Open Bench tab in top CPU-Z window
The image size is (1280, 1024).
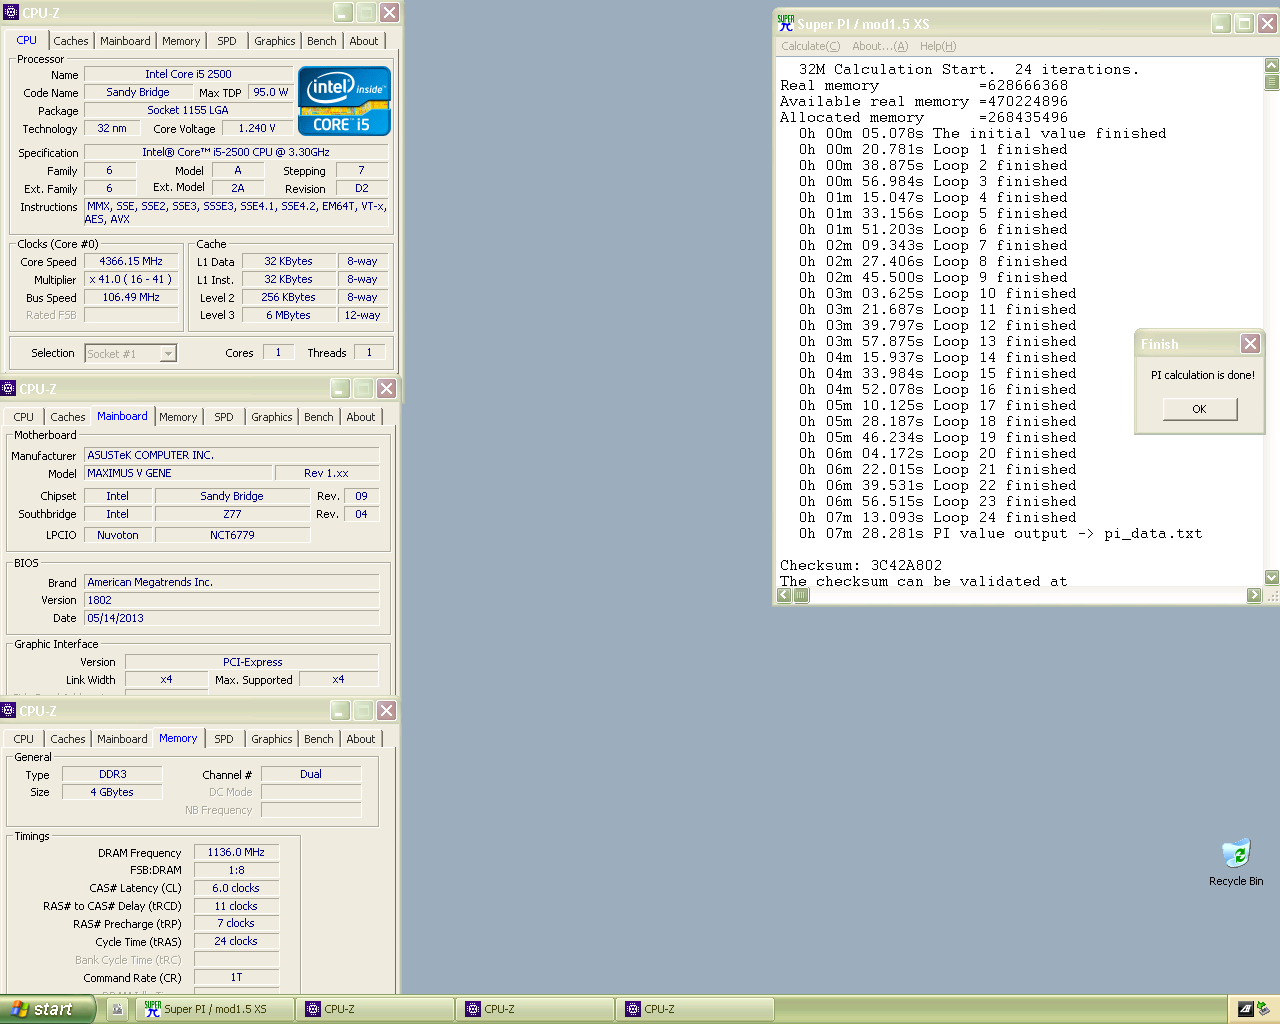(322, 41)
